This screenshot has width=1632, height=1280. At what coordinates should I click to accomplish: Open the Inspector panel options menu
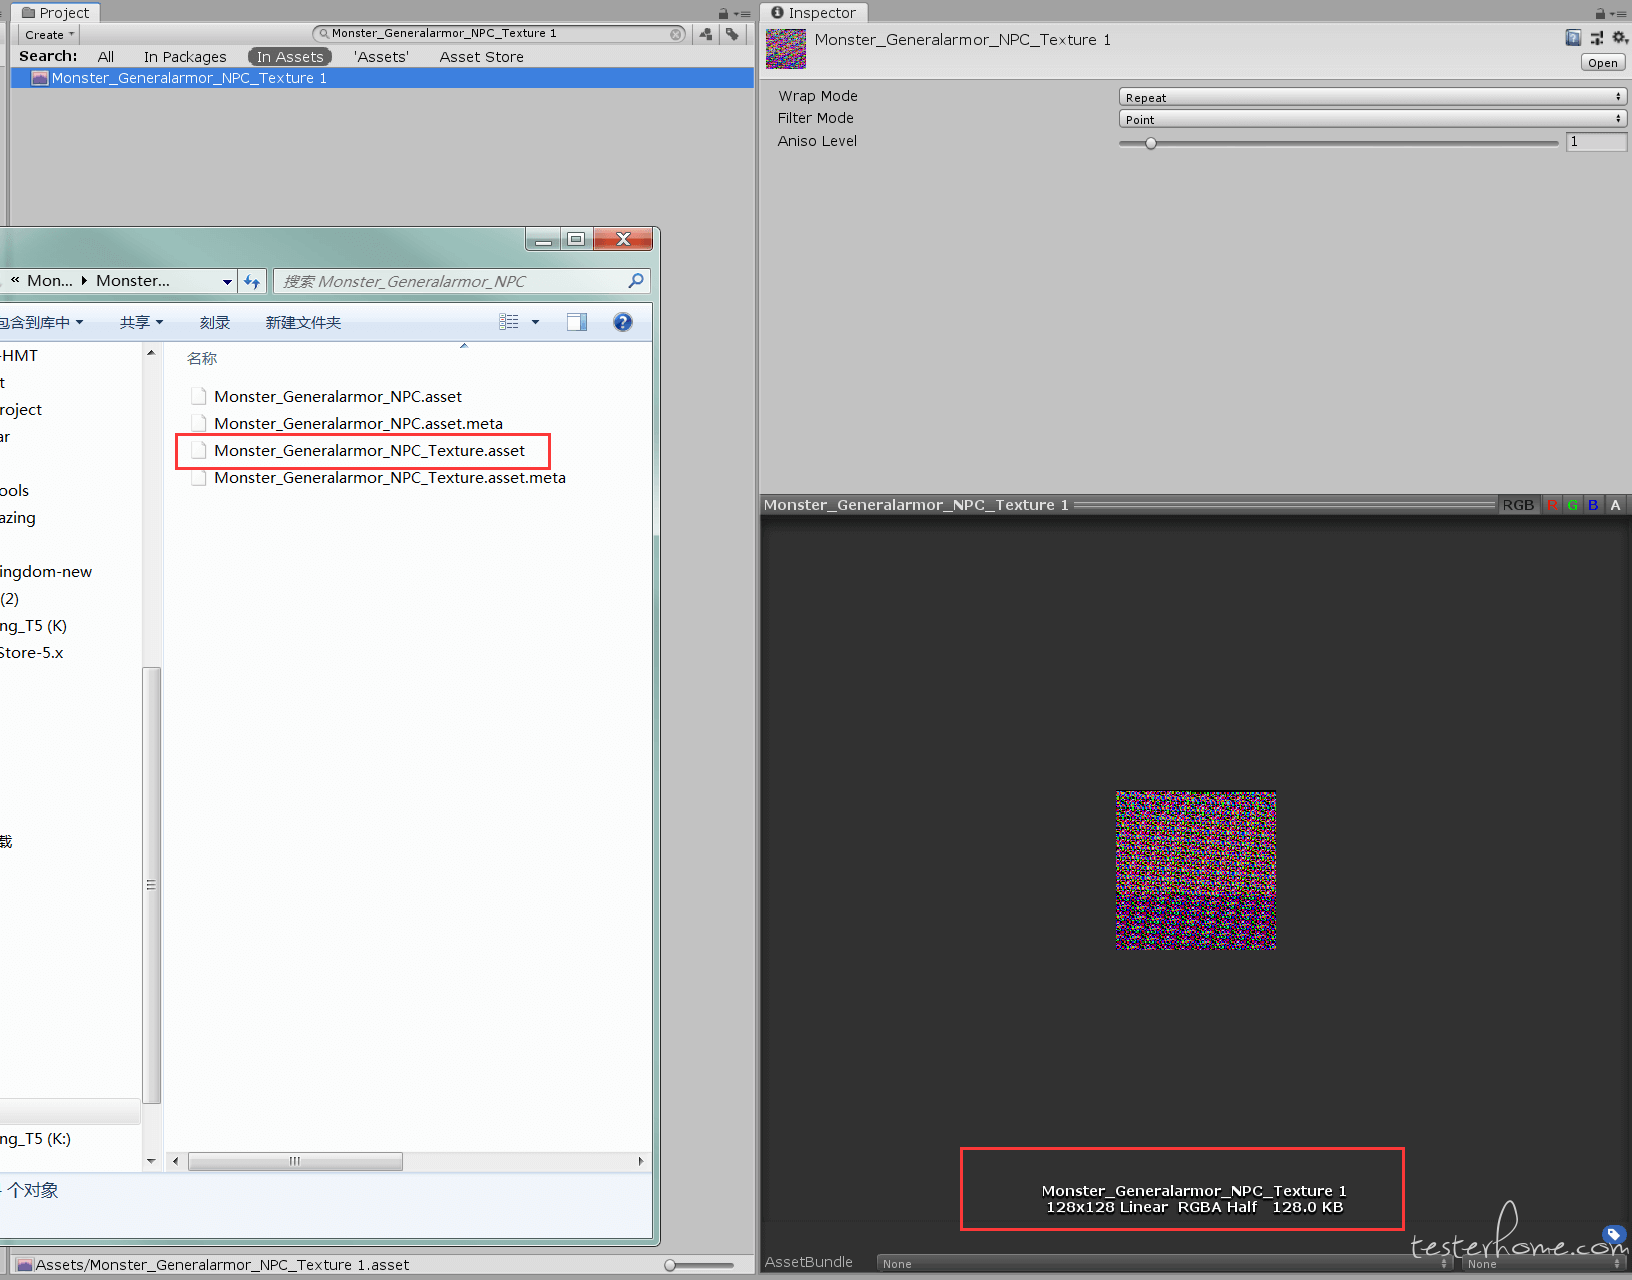(1619, 14)
